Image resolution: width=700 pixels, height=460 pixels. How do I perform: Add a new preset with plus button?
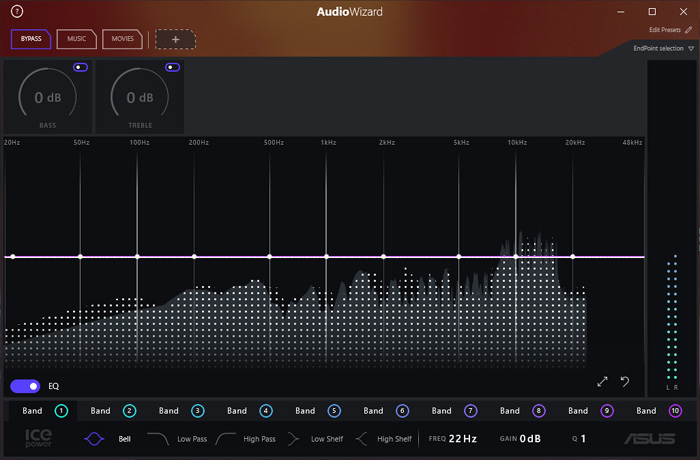tap(175, 39)
